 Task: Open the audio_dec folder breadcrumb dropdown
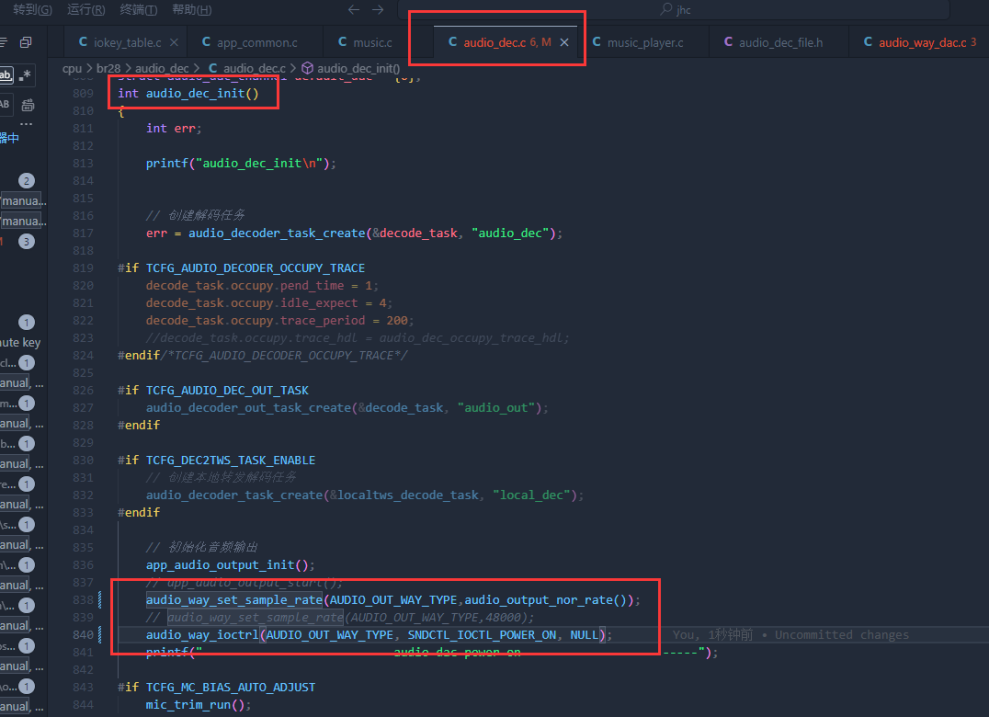162,68
